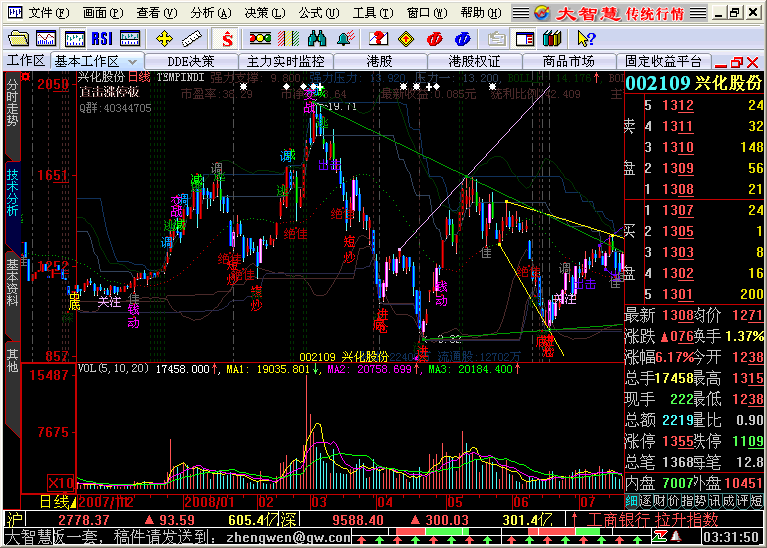The image size is (767, 548).
Task: Click the 沪 Shanghai index value 2778.37
Action: click(x=84, y=520)
